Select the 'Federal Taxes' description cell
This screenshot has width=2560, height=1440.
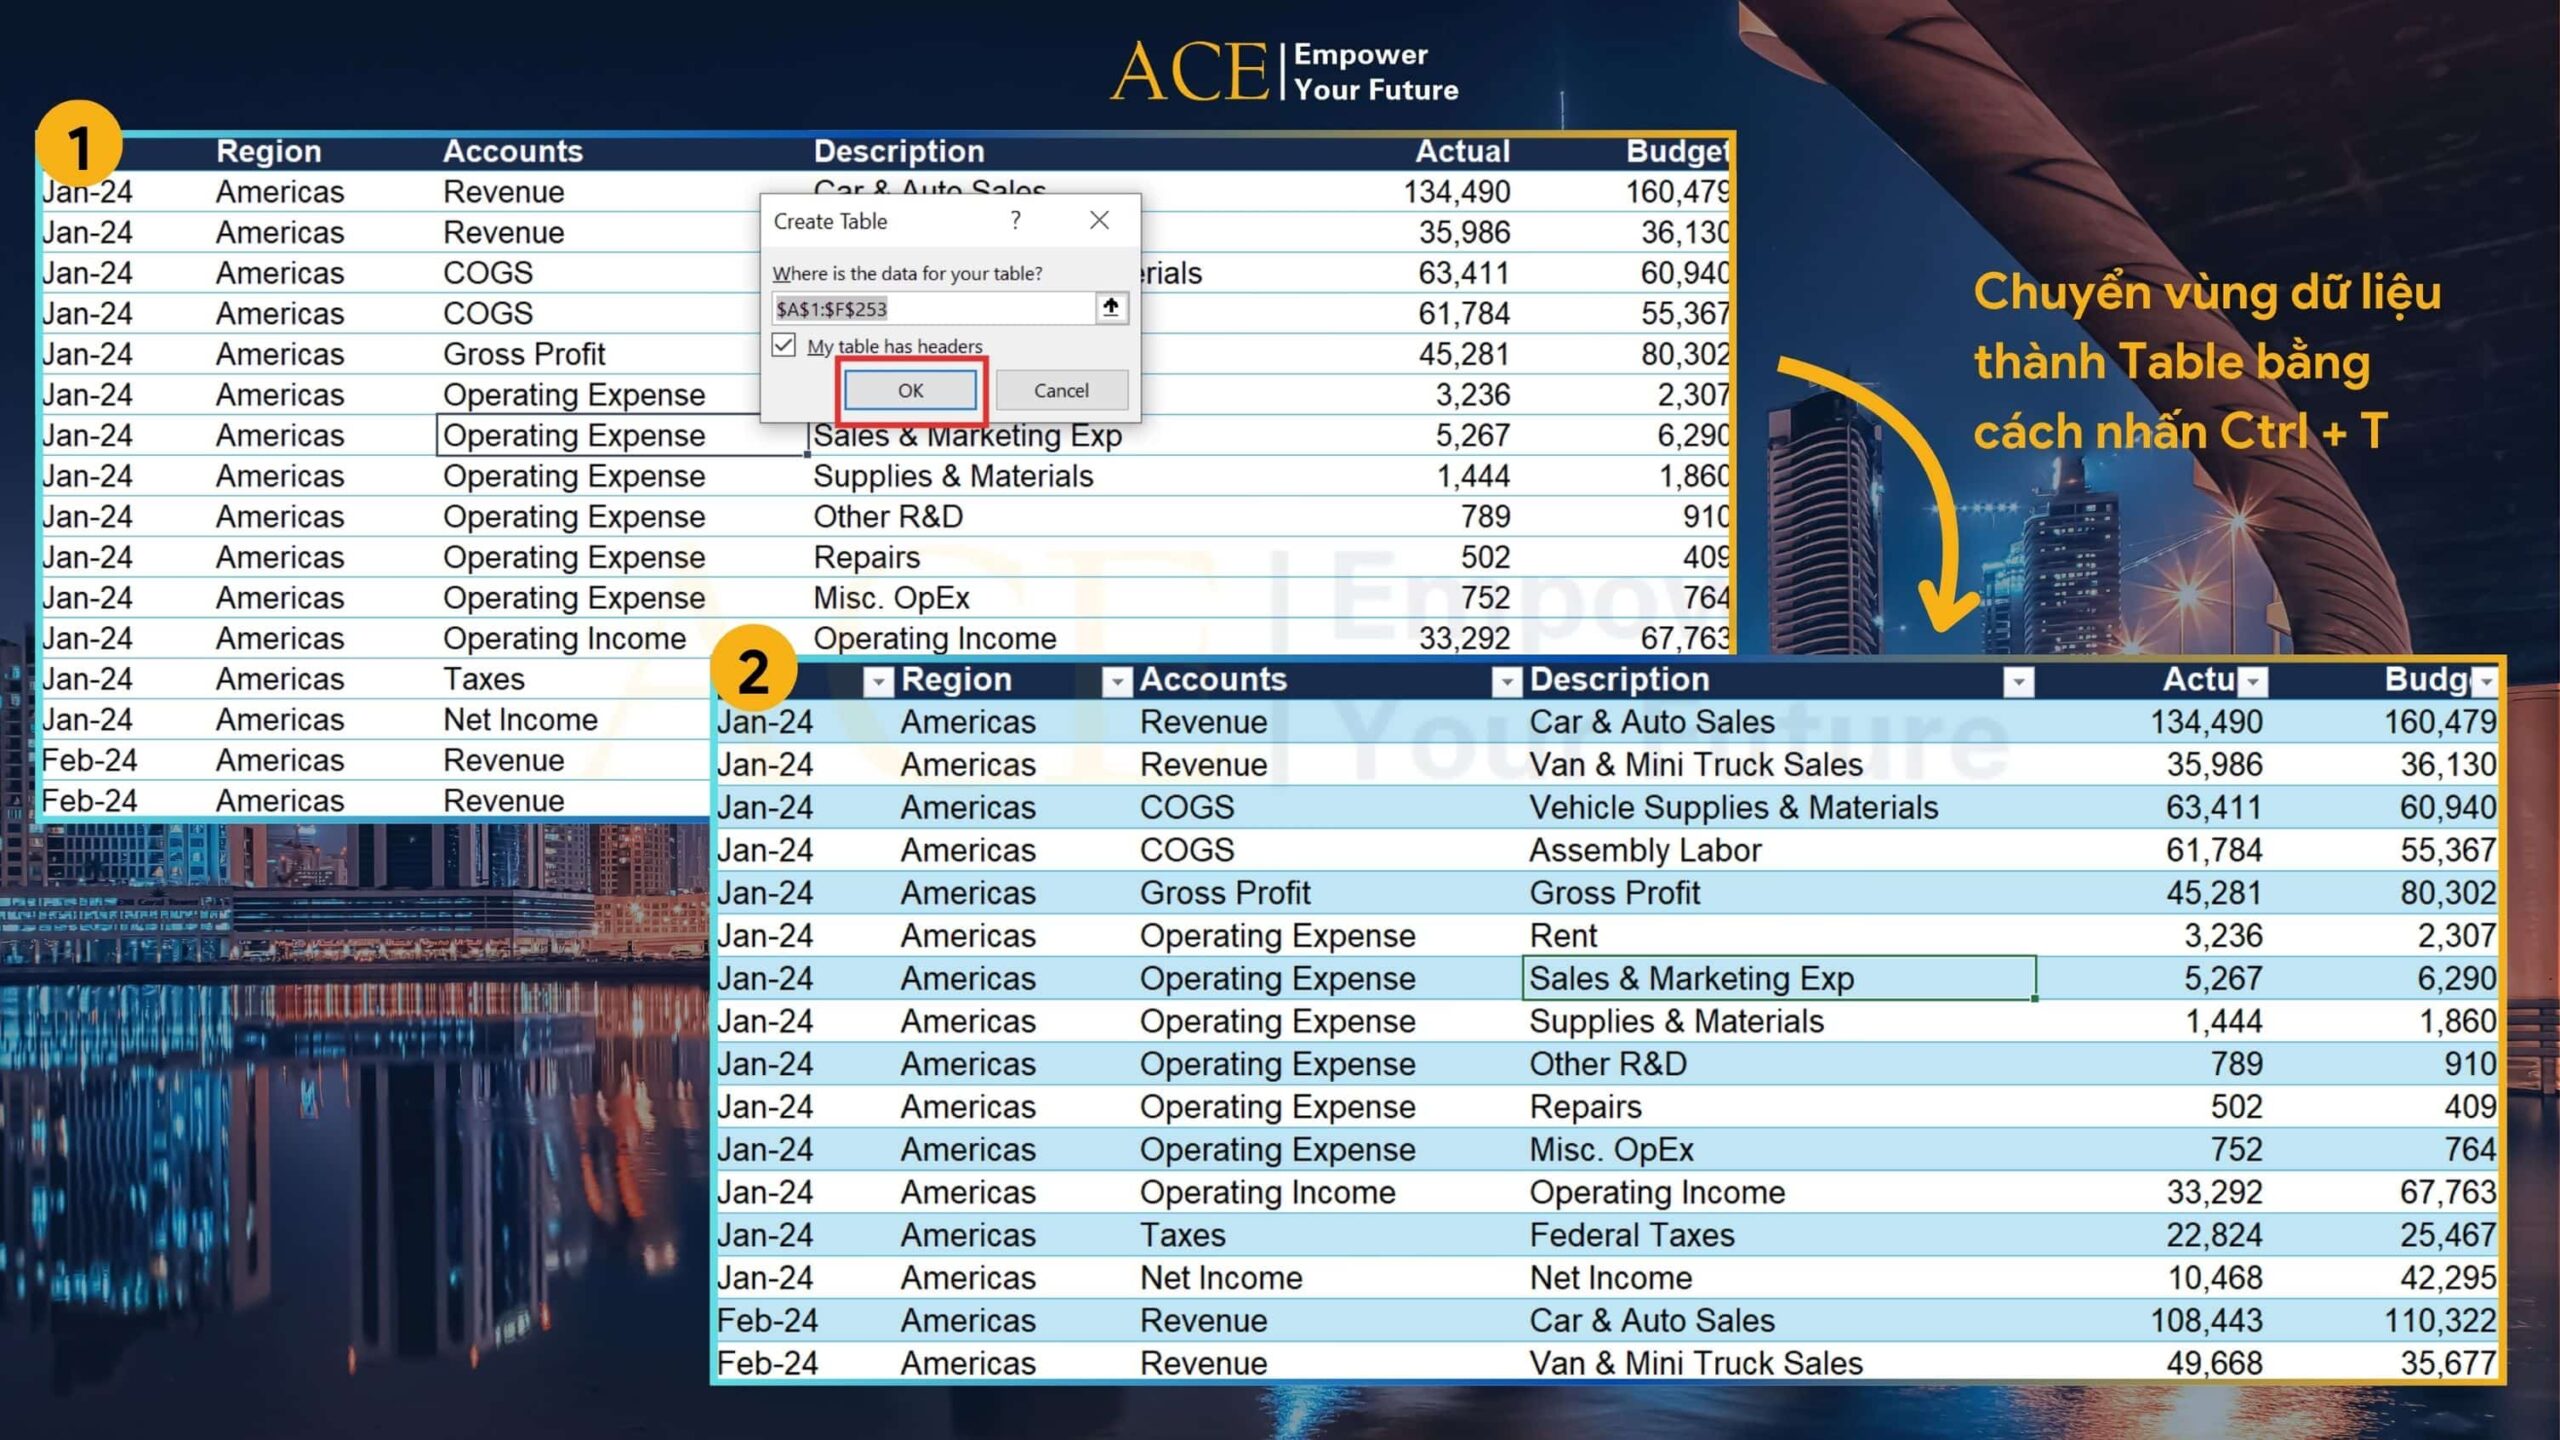[x=1630, y=1235]
